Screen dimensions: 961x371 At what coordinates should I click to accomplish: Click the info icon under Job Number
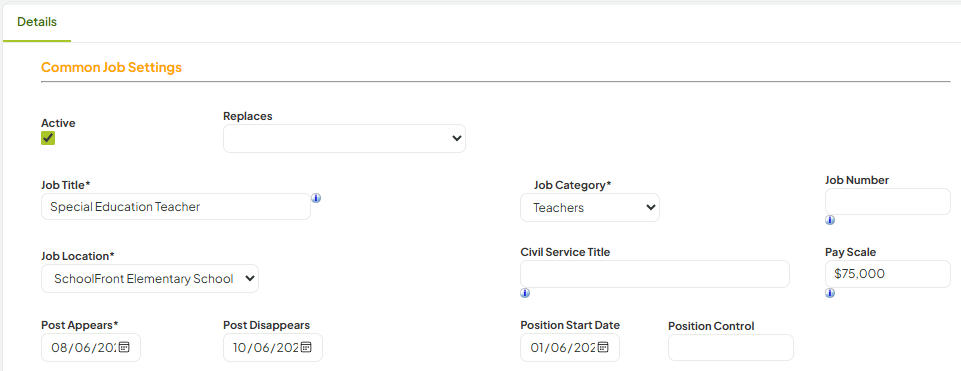coord(830,220)
